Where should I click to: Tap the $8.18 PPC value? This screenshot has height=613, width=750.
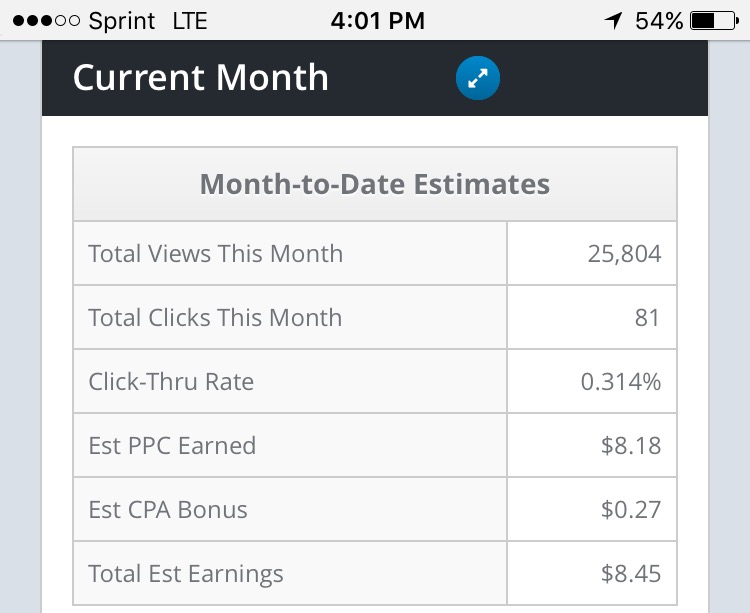pyautogui.click(x=631, y=446)
